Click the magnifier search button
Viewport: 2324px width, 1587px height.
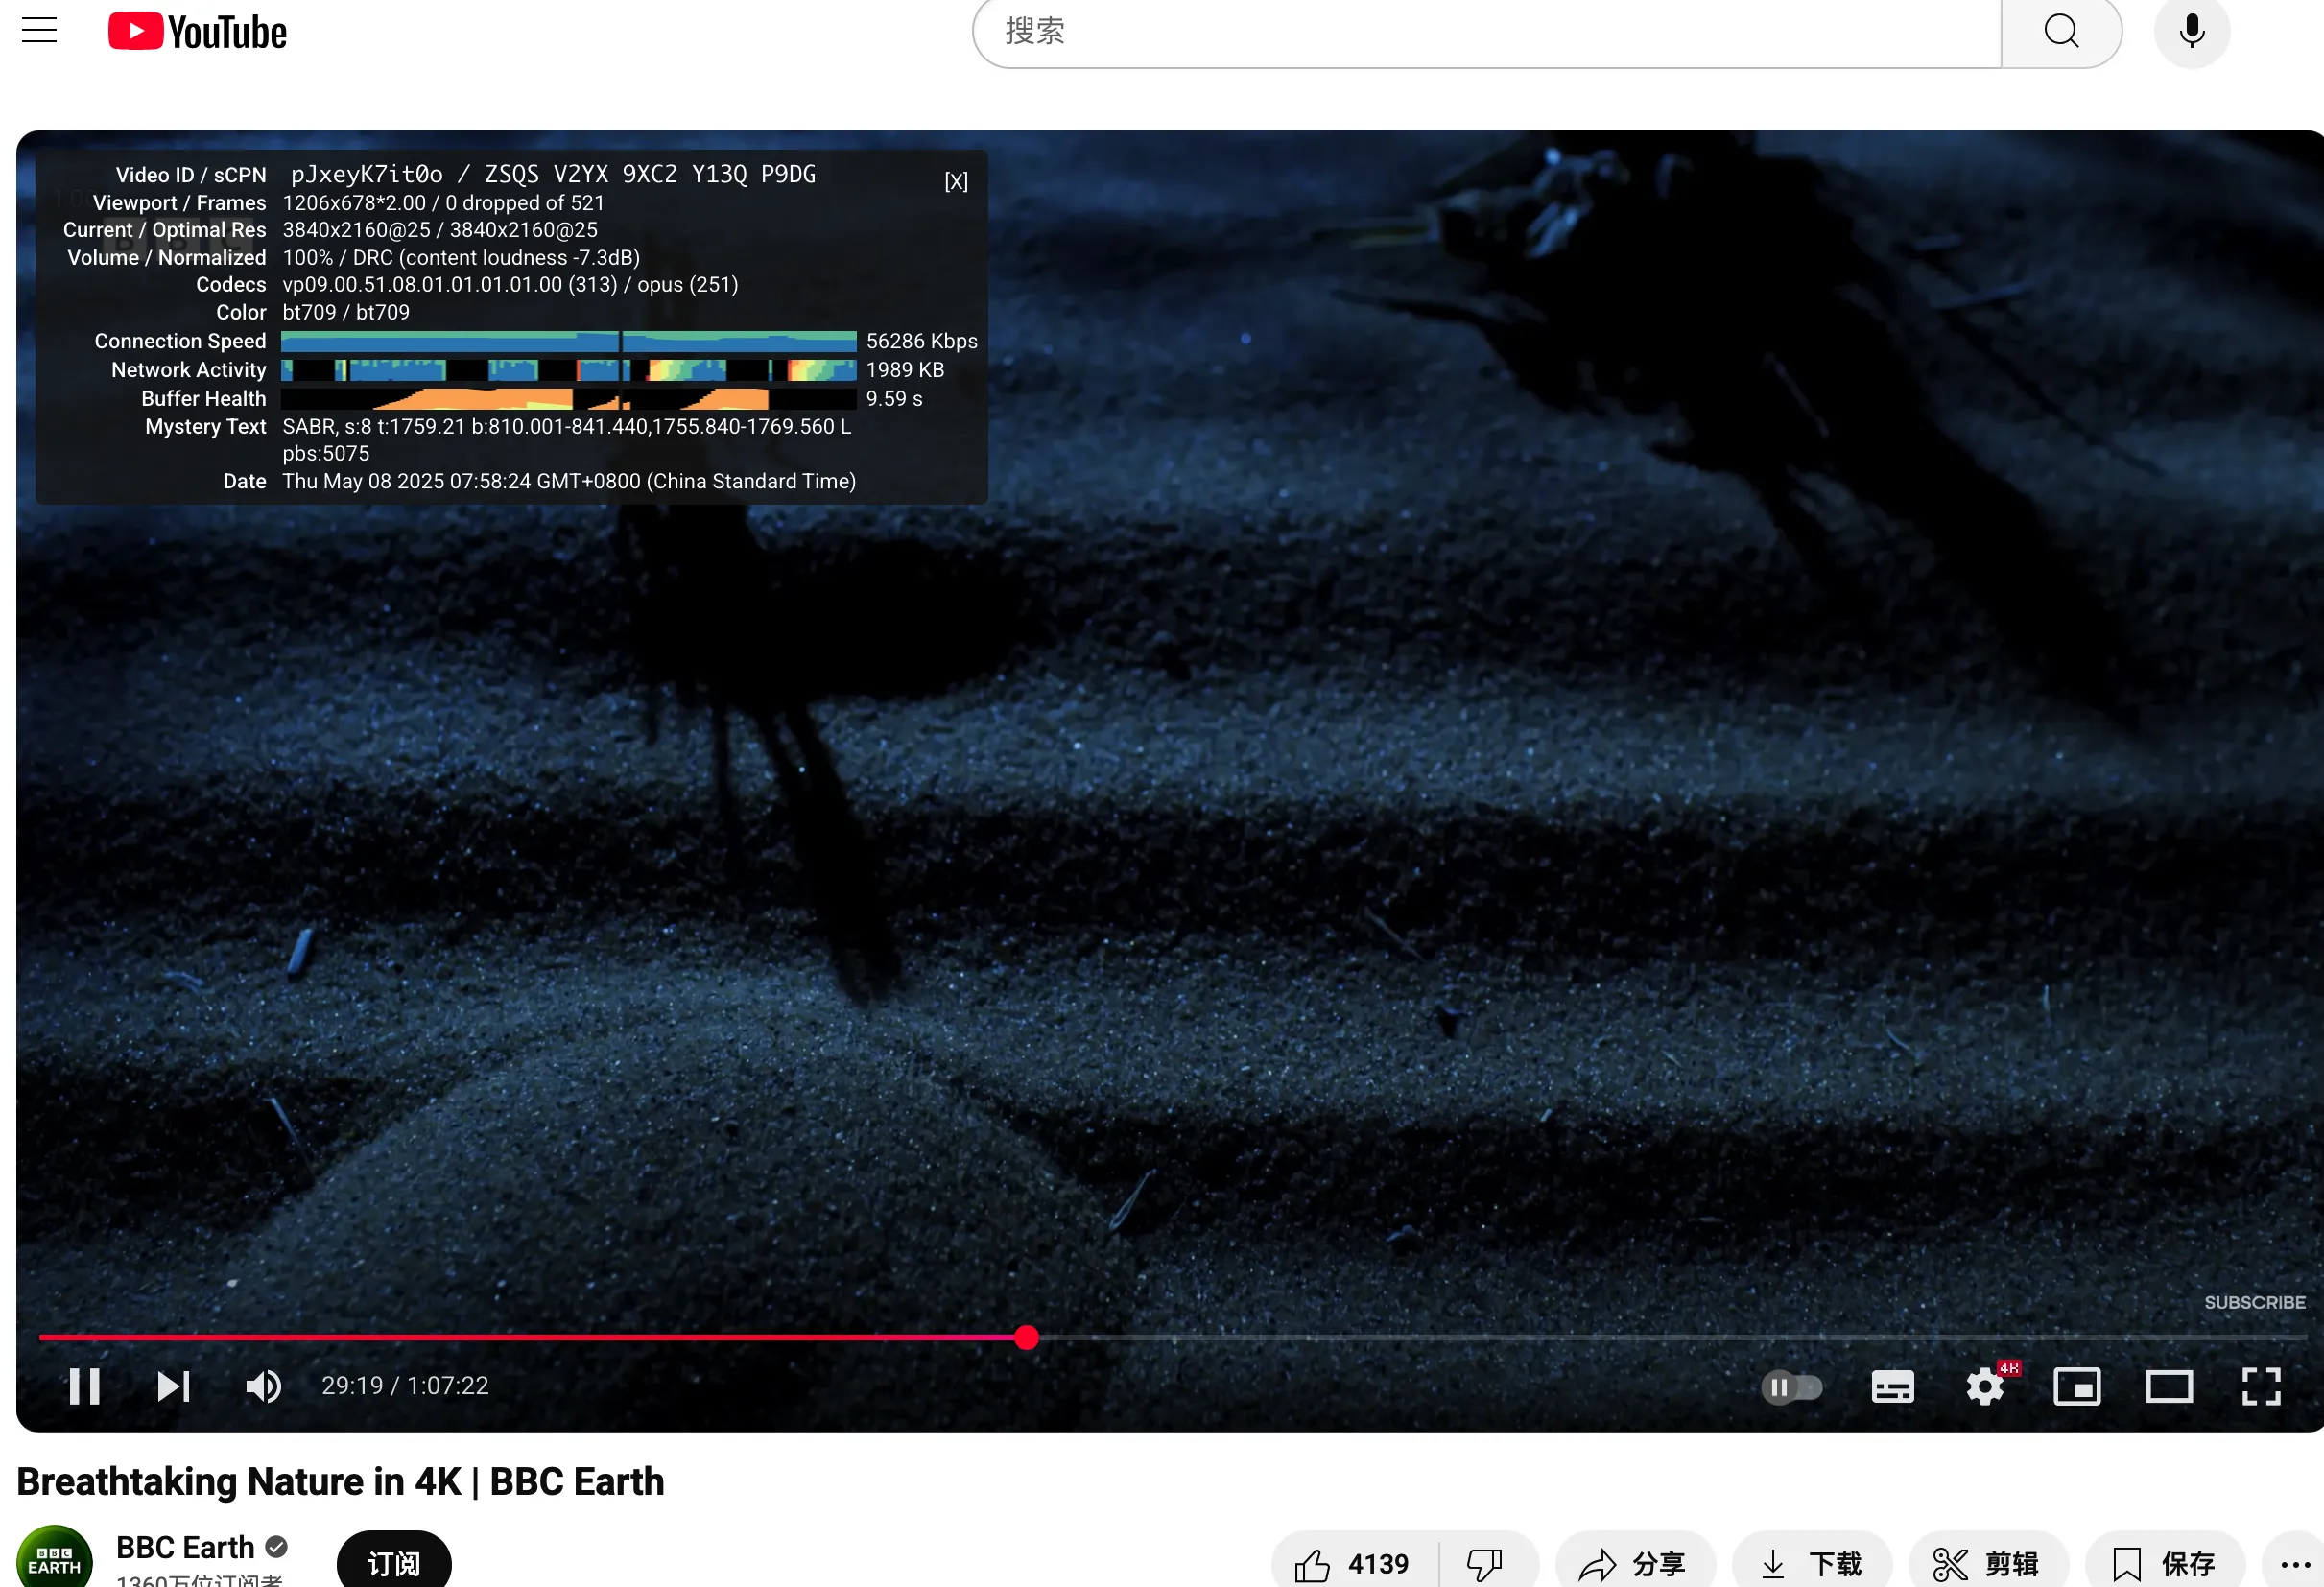[2061, 32]
